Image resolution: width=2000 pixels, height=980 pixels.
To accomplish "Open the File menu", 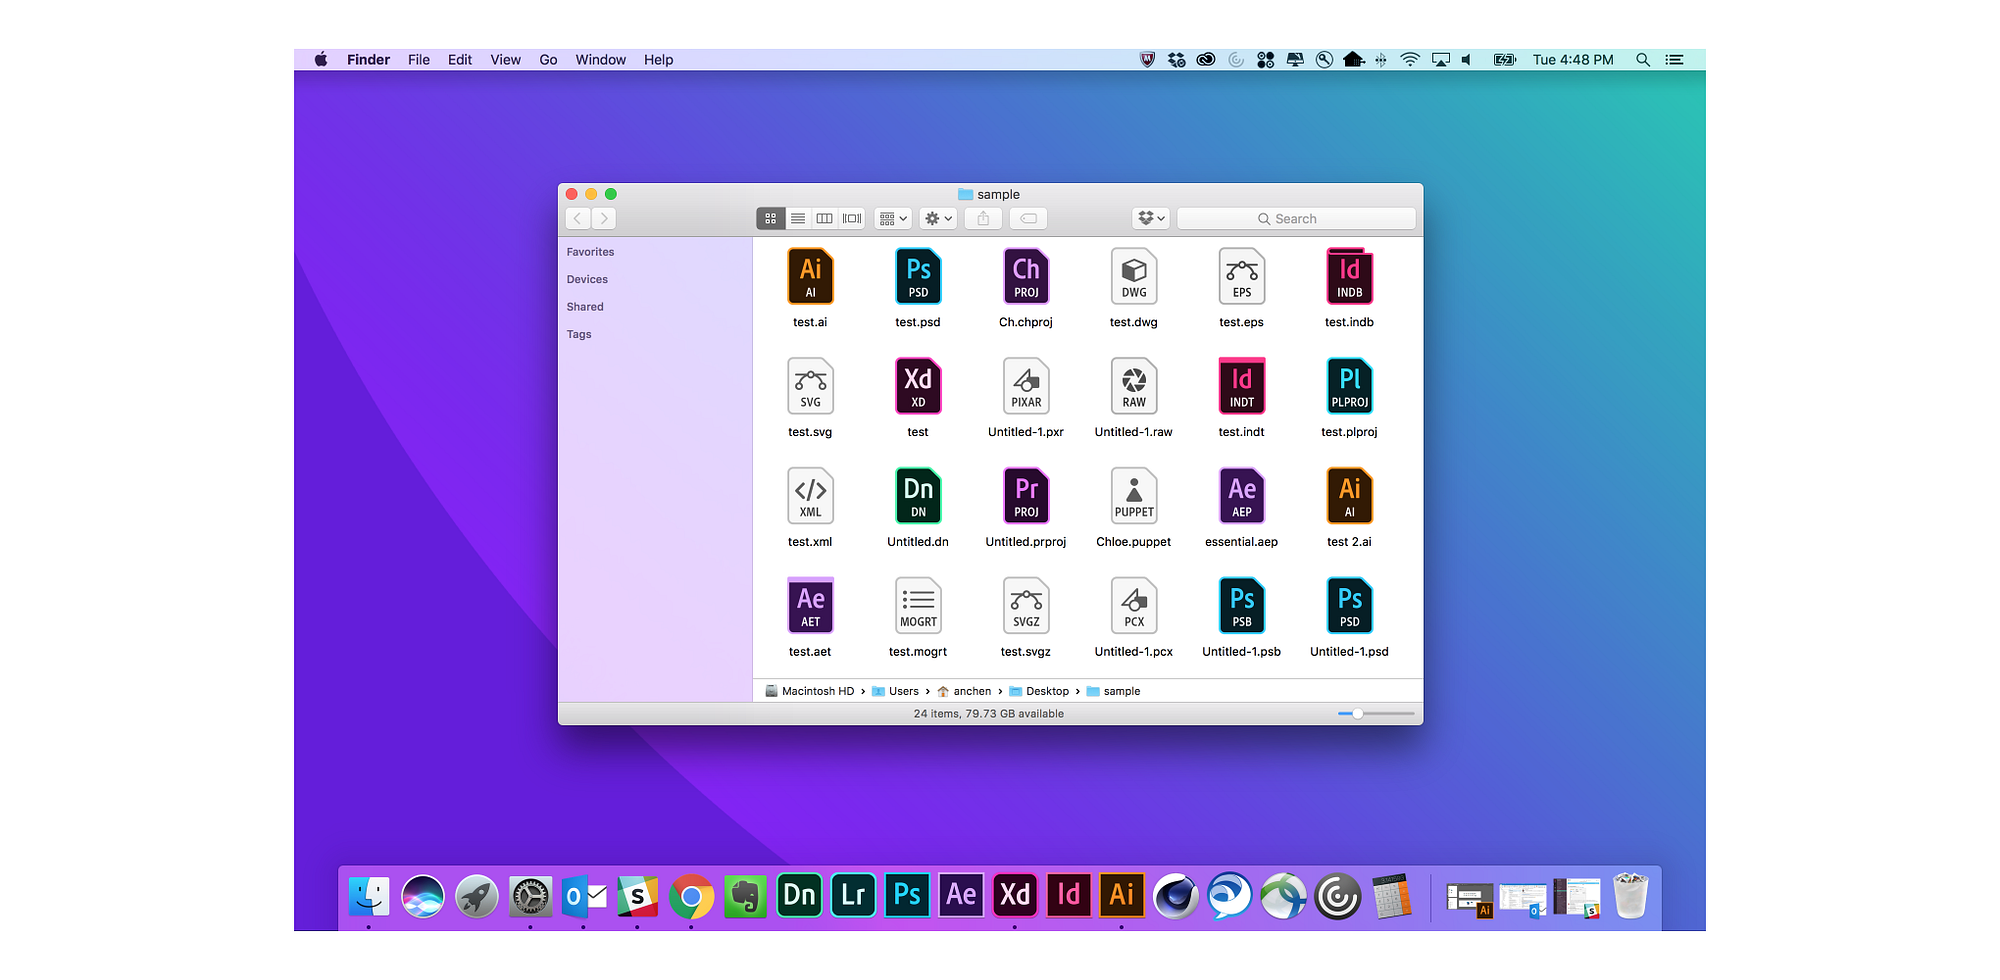I will [x=419, y=60].
